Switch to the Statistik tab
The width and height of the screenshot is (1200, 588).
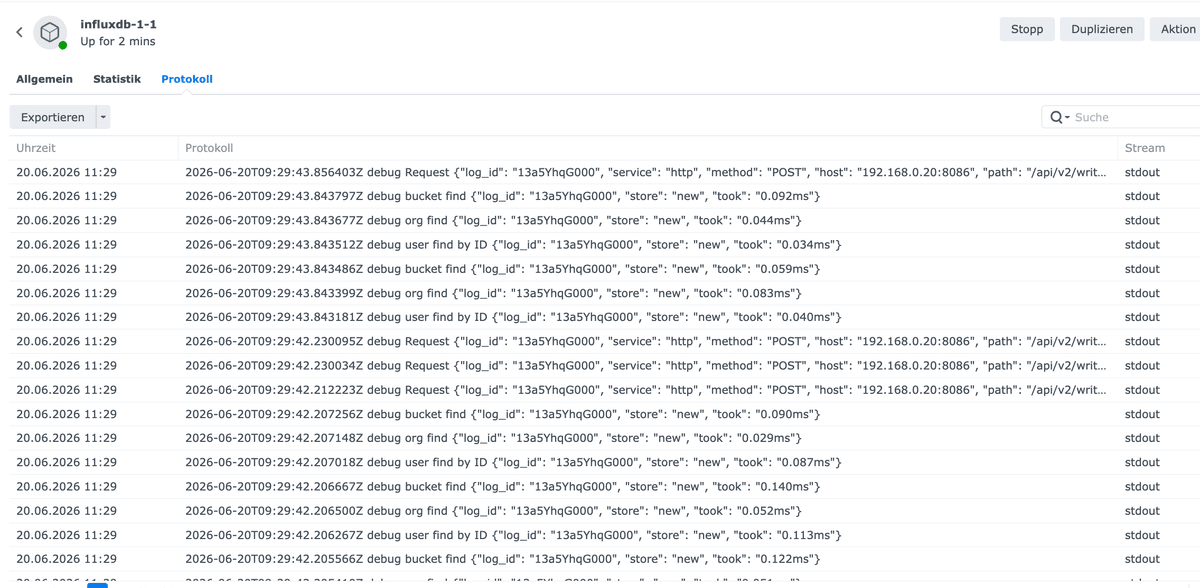pyautogui.click(x=117, y=79)
